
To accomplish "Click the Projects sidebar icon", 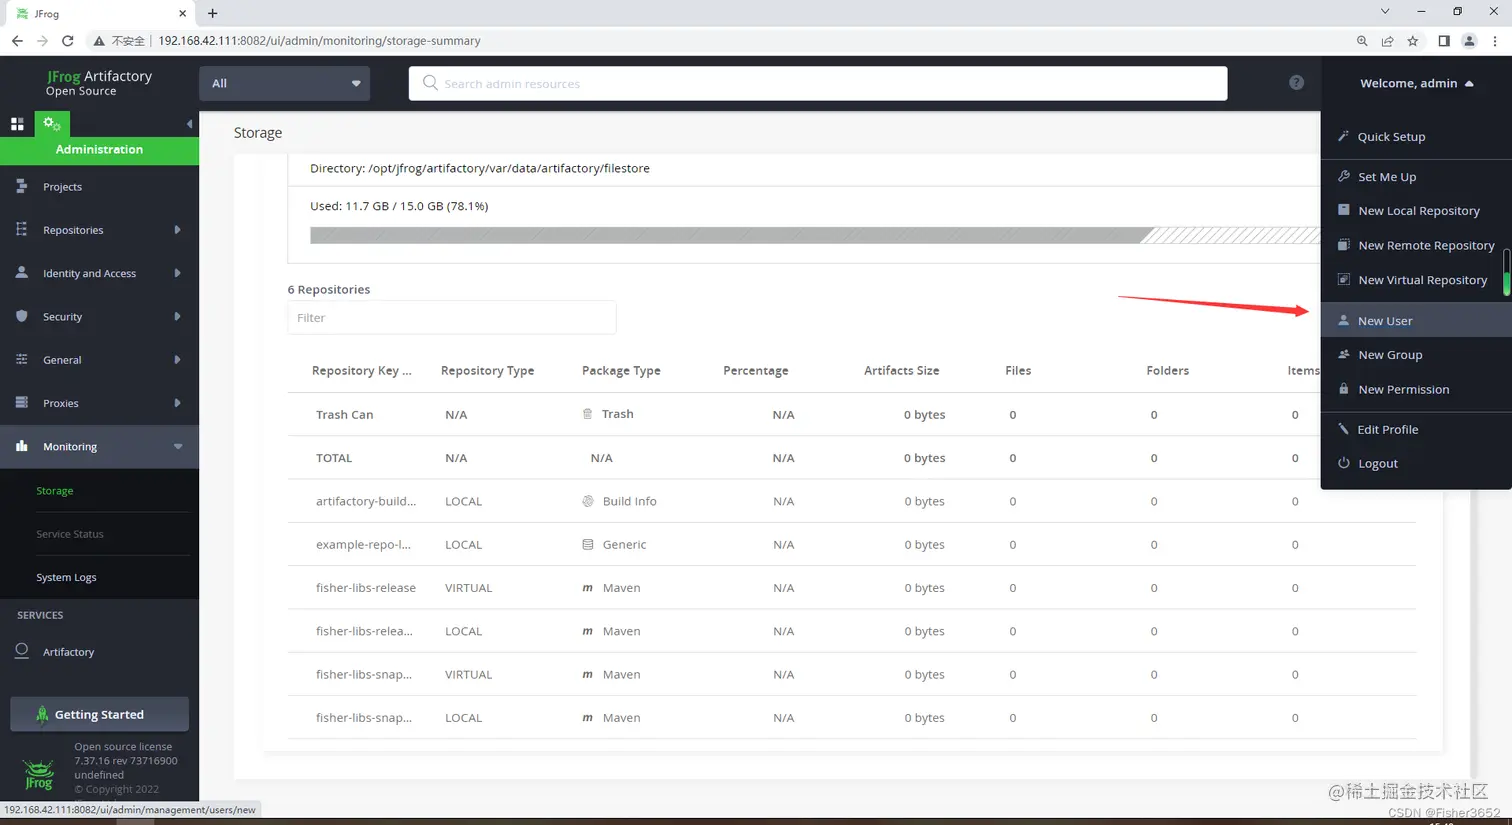I will coord(21,186).
